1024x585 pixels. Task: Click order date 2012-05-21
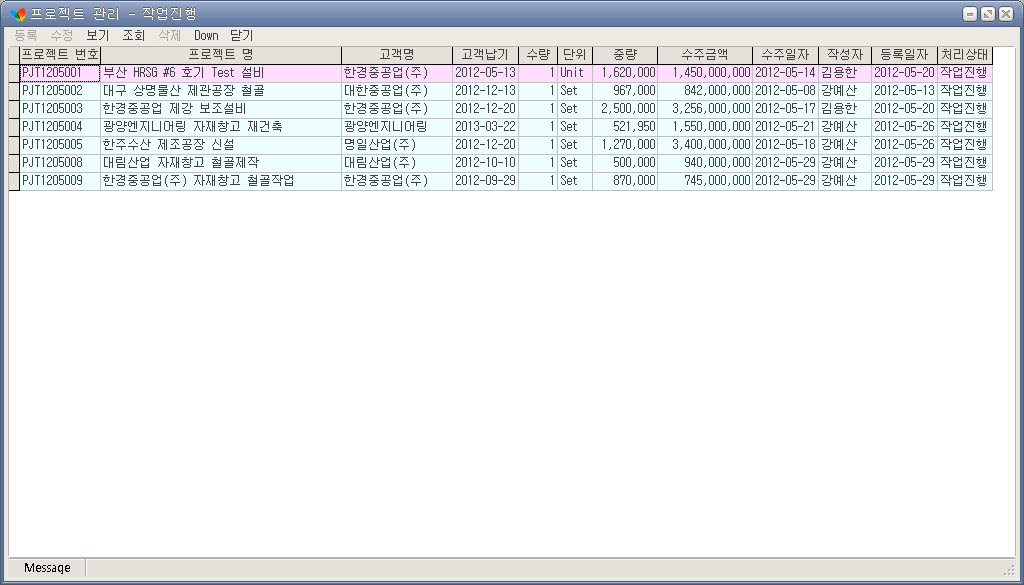(785, 127)
